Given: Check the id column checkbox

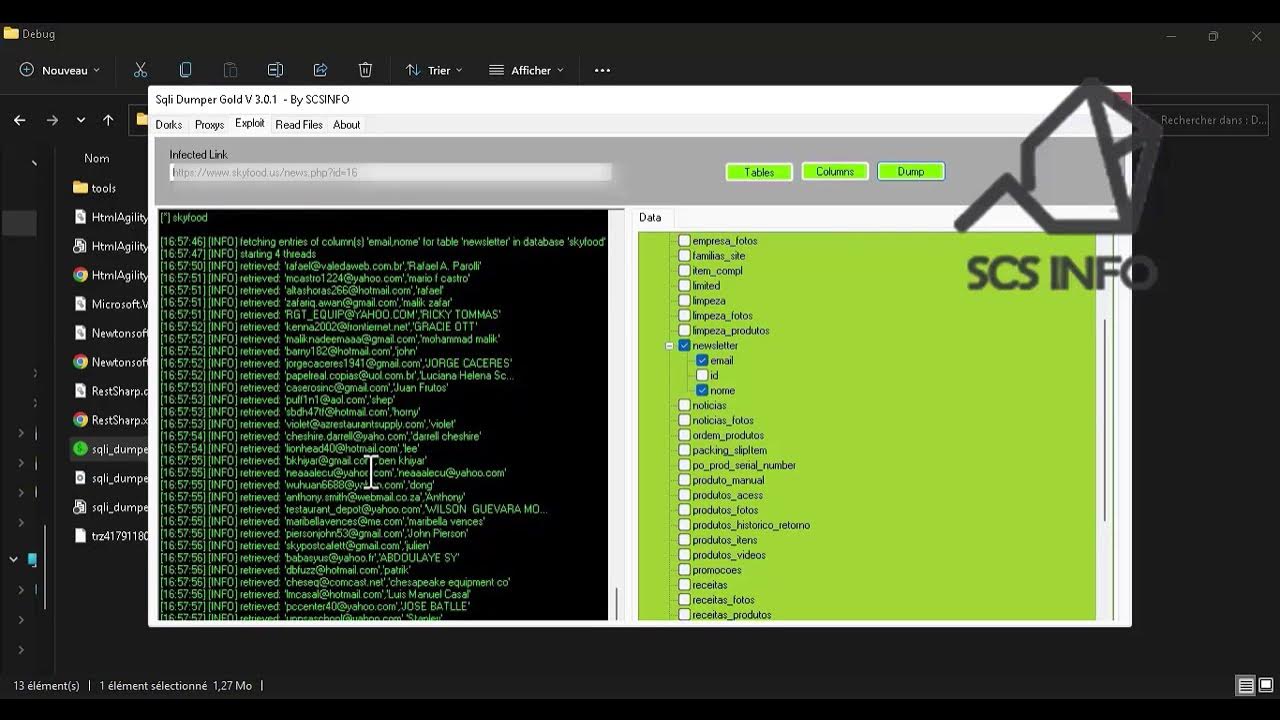Looking at the screenshot, I should pyautogui.click(x=702, y=376).
